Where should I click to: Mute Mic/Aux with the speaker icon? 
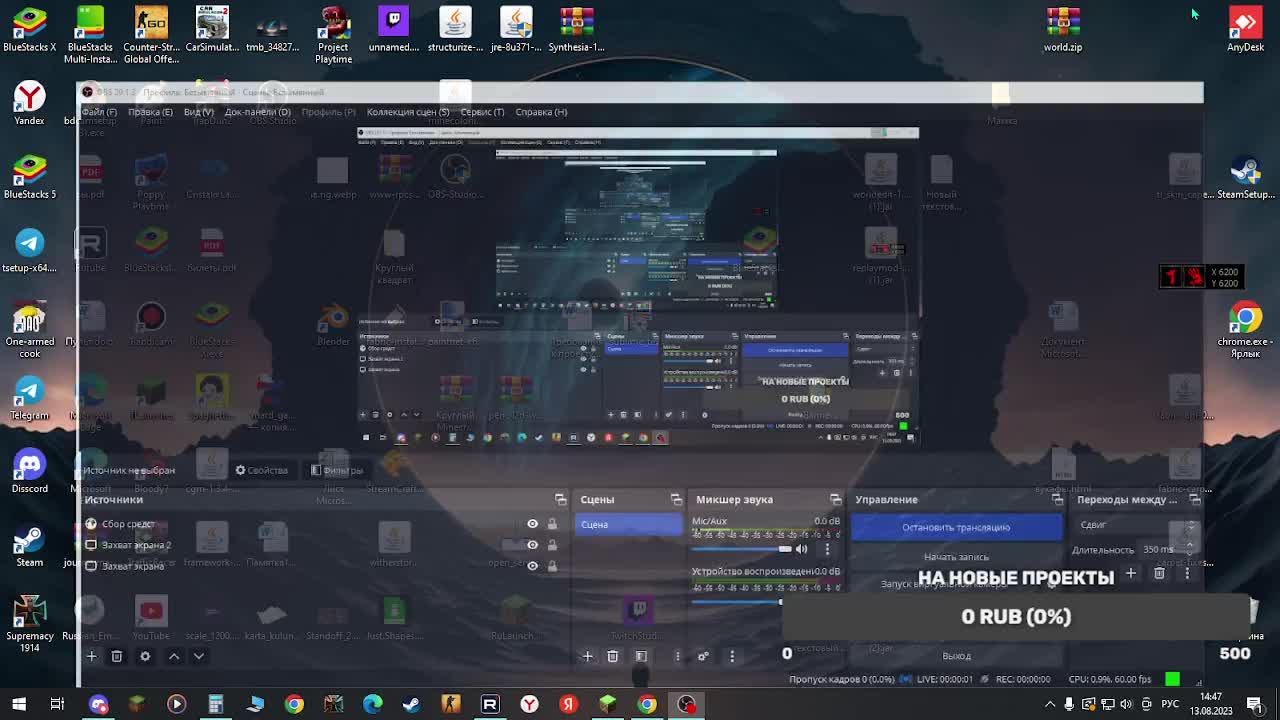coord(801,548)
